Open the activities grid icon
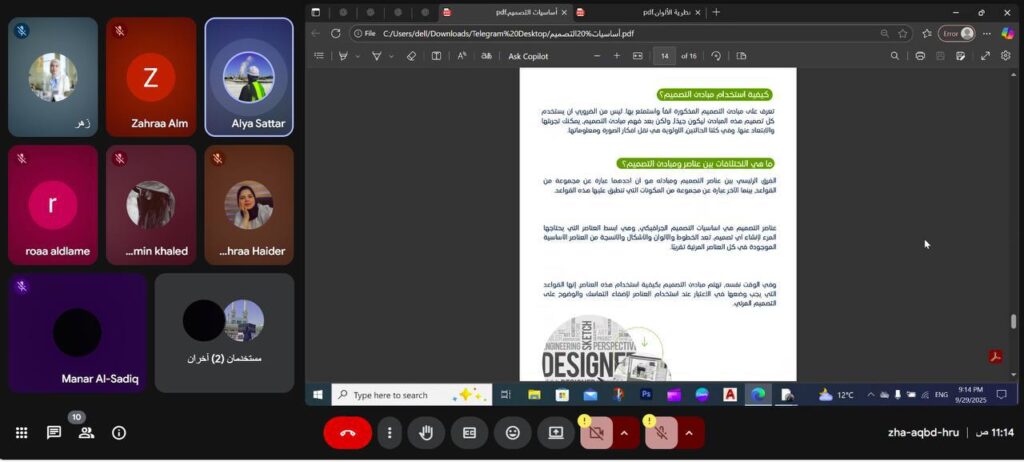 click(x=22, y=433)
